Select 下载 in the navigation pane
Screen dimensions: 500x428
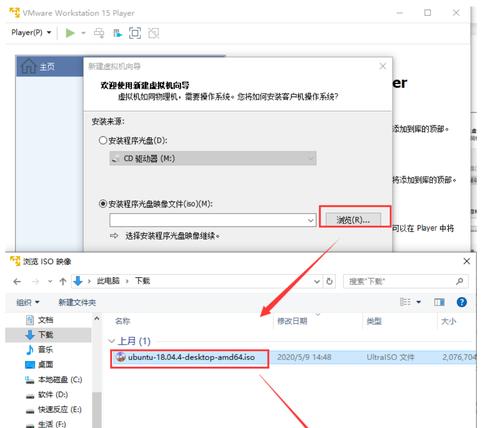tap(46, 335)
